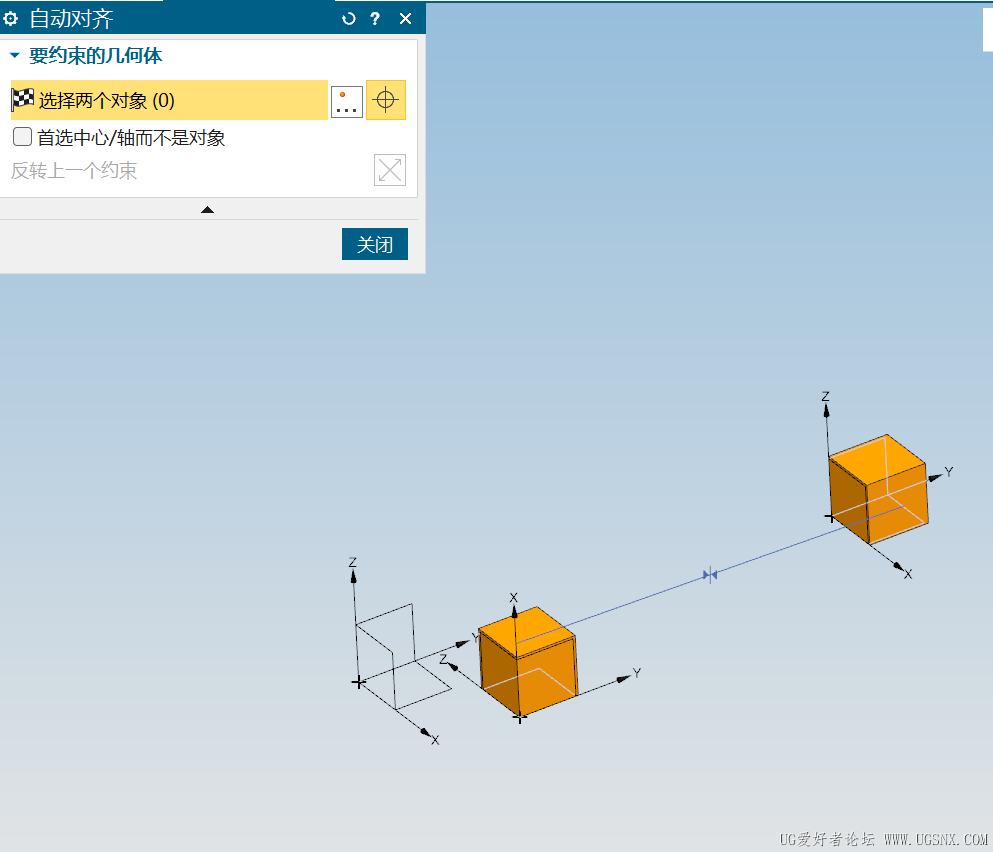Click the blue constraint symbol on line

click(710, 575)
